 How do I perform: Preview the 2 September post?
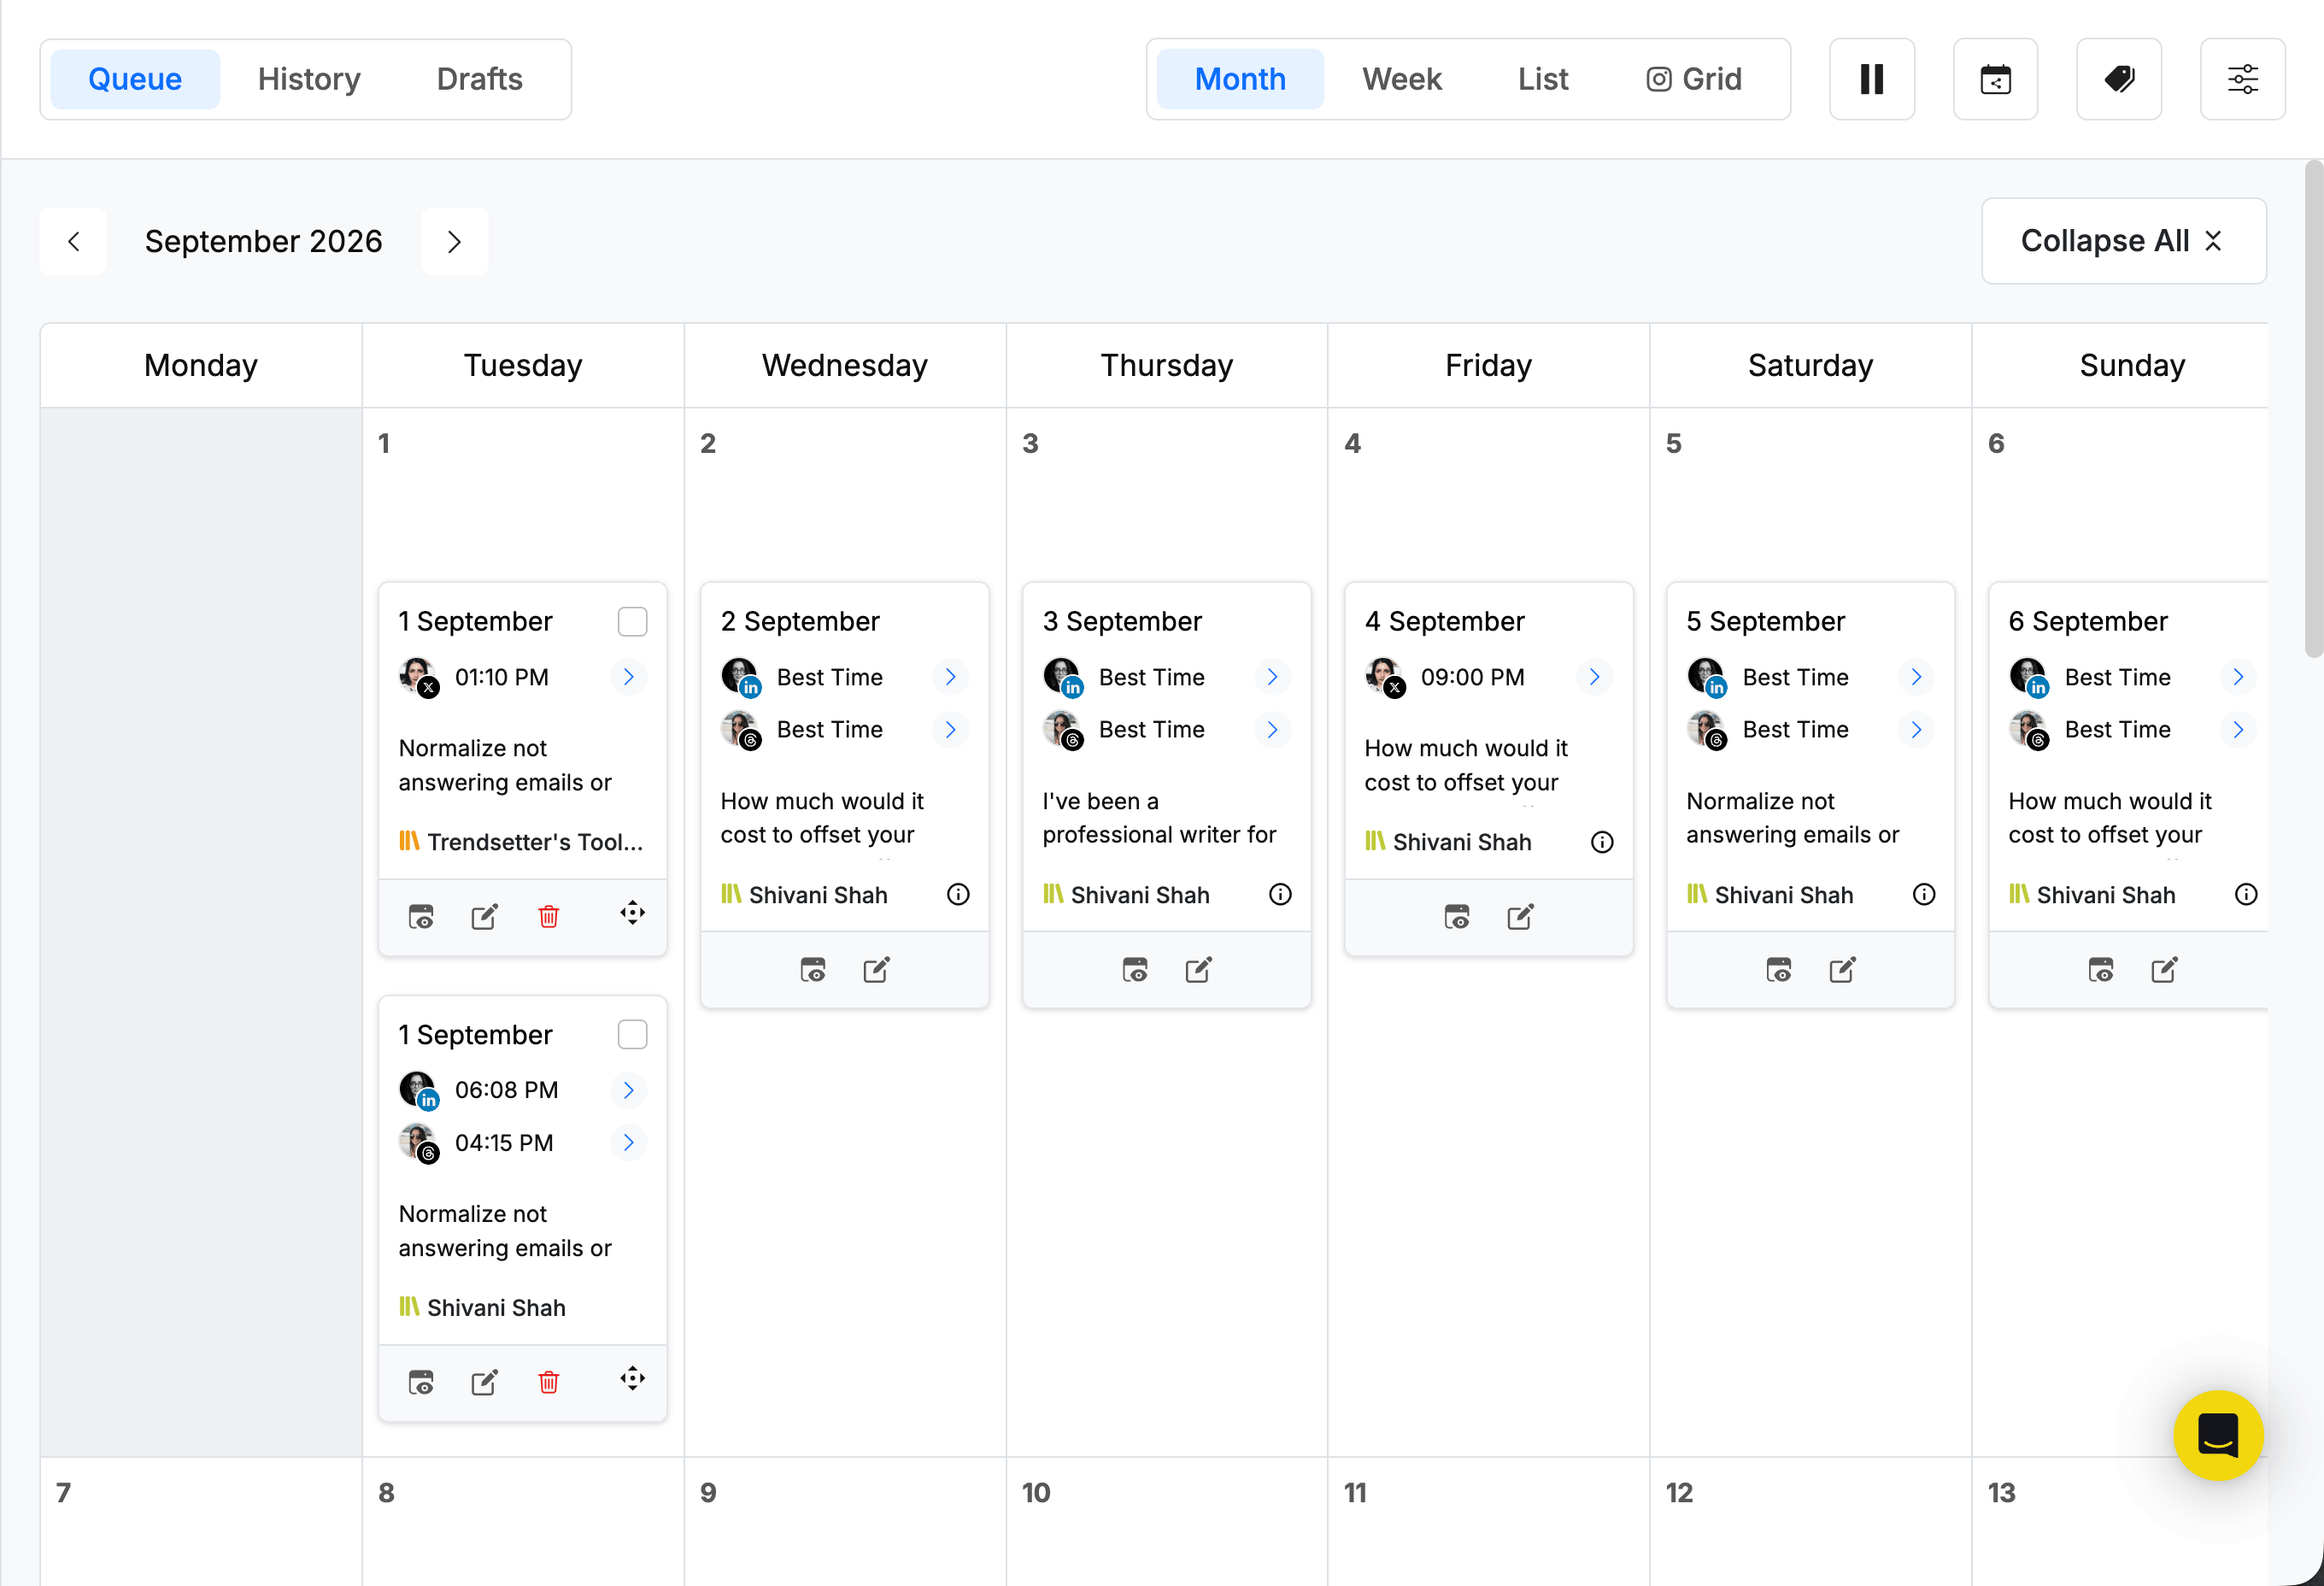click(x=813, y=969)
